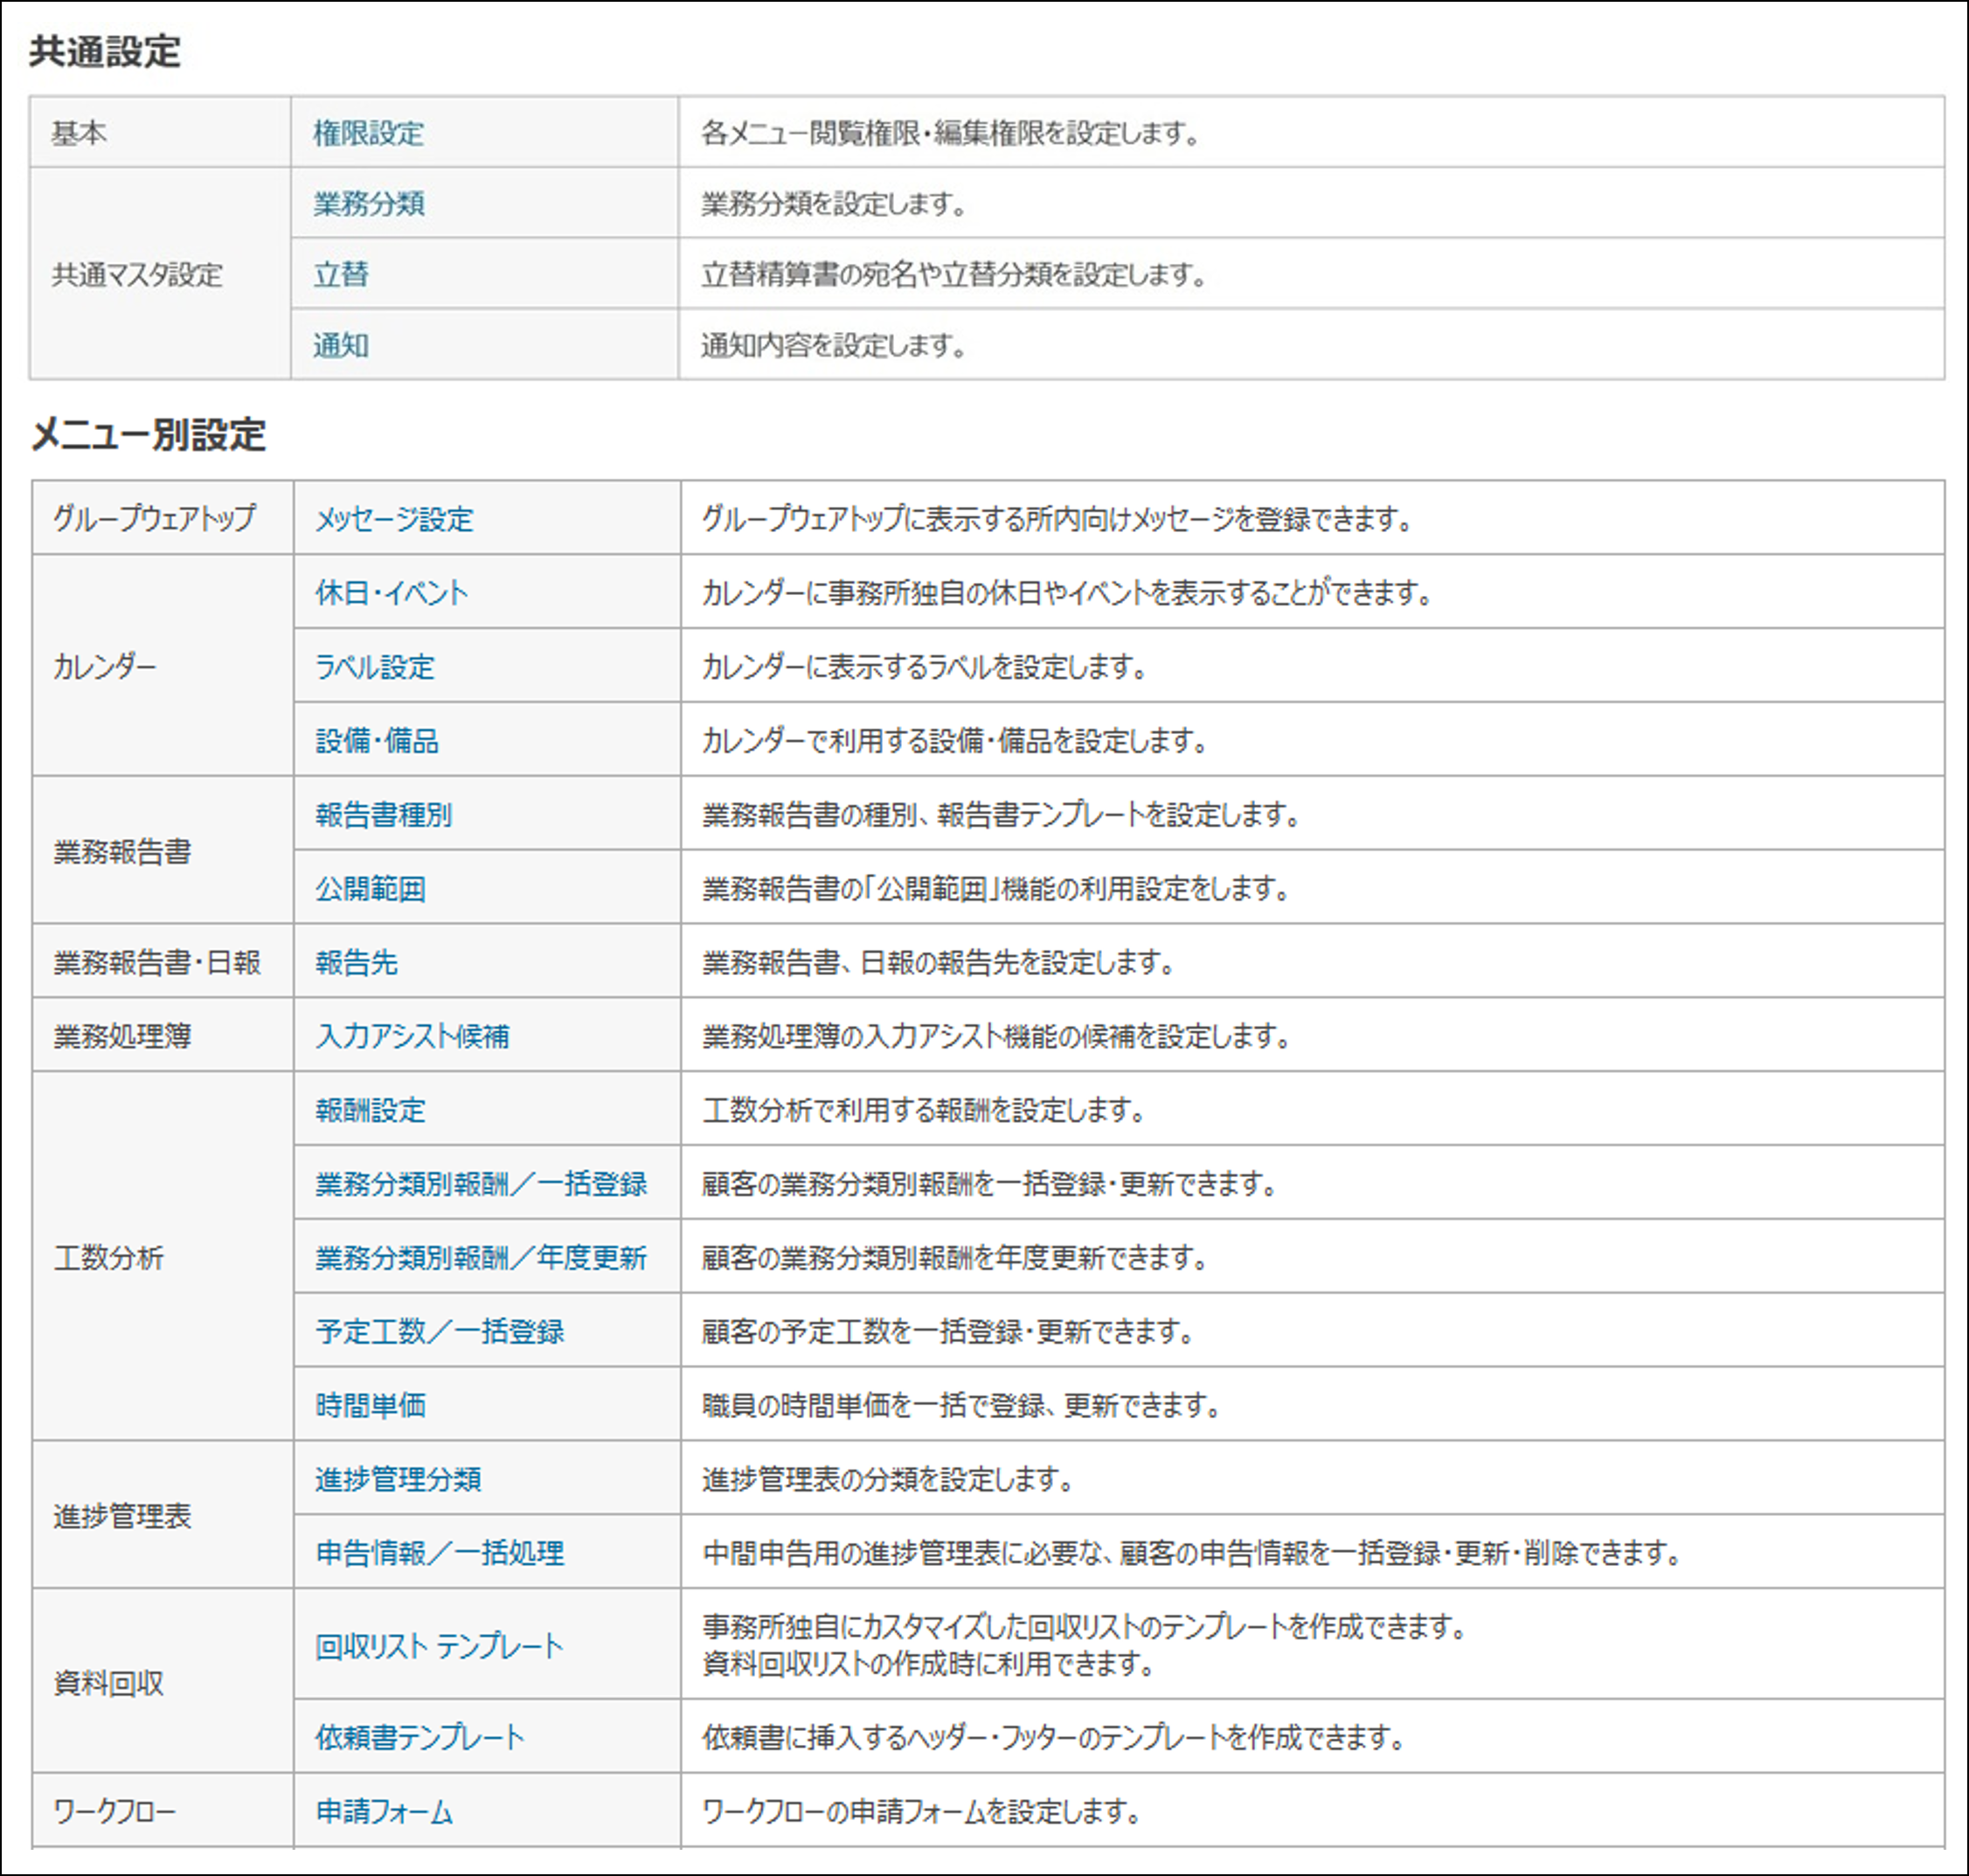This screenshot has height=1876, width=1969.
Task: Open the 権限設定 link
Action: point(368,133)
